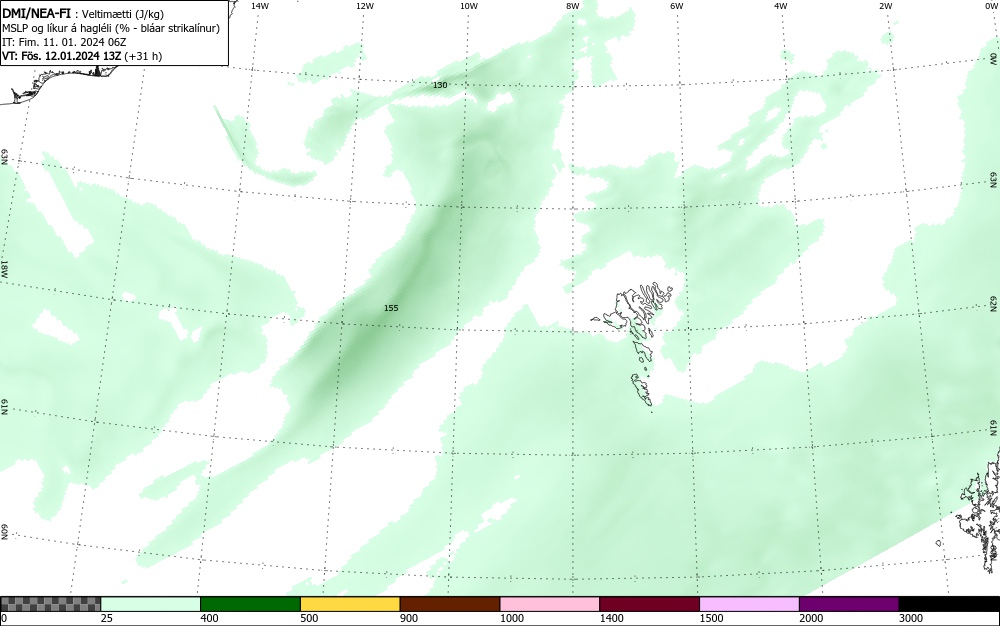This screenshot has height=626, width=1000.
Task: Click the 14W longitude label
Action: click(x=260, y=6)
